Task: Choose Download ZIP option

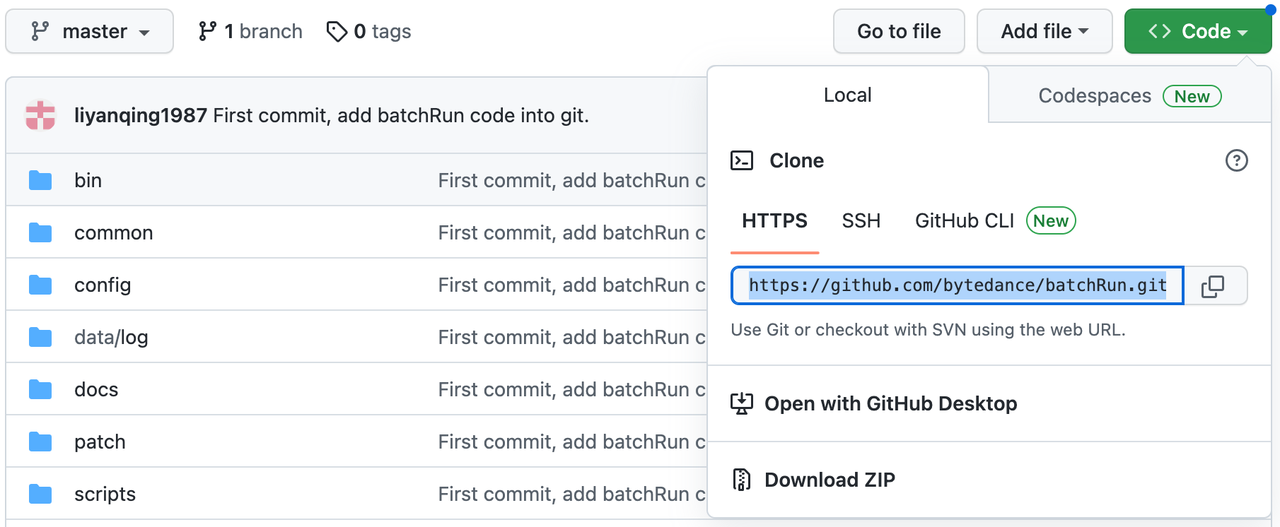Action: click(x=829, y=480)
